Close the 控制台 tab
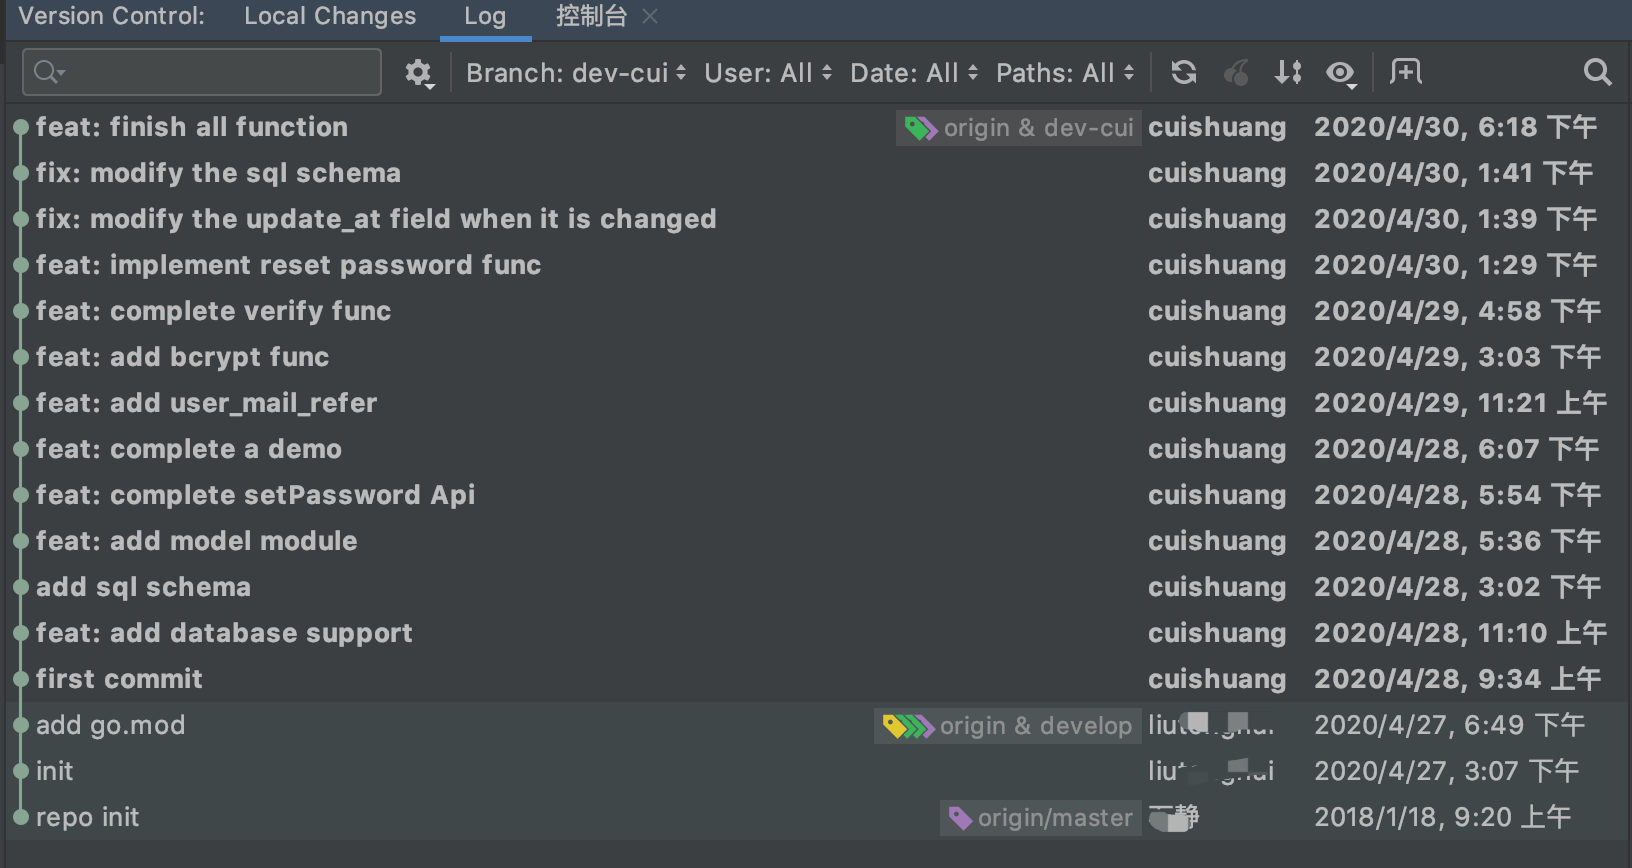 pyautogui.click(x=650, y=16)
